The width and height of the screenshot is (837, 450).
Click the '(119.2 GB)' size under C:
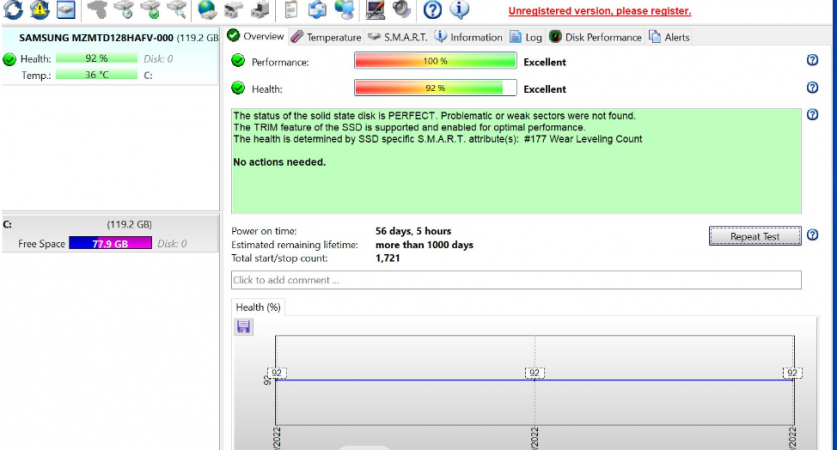[x=129, y=224]
